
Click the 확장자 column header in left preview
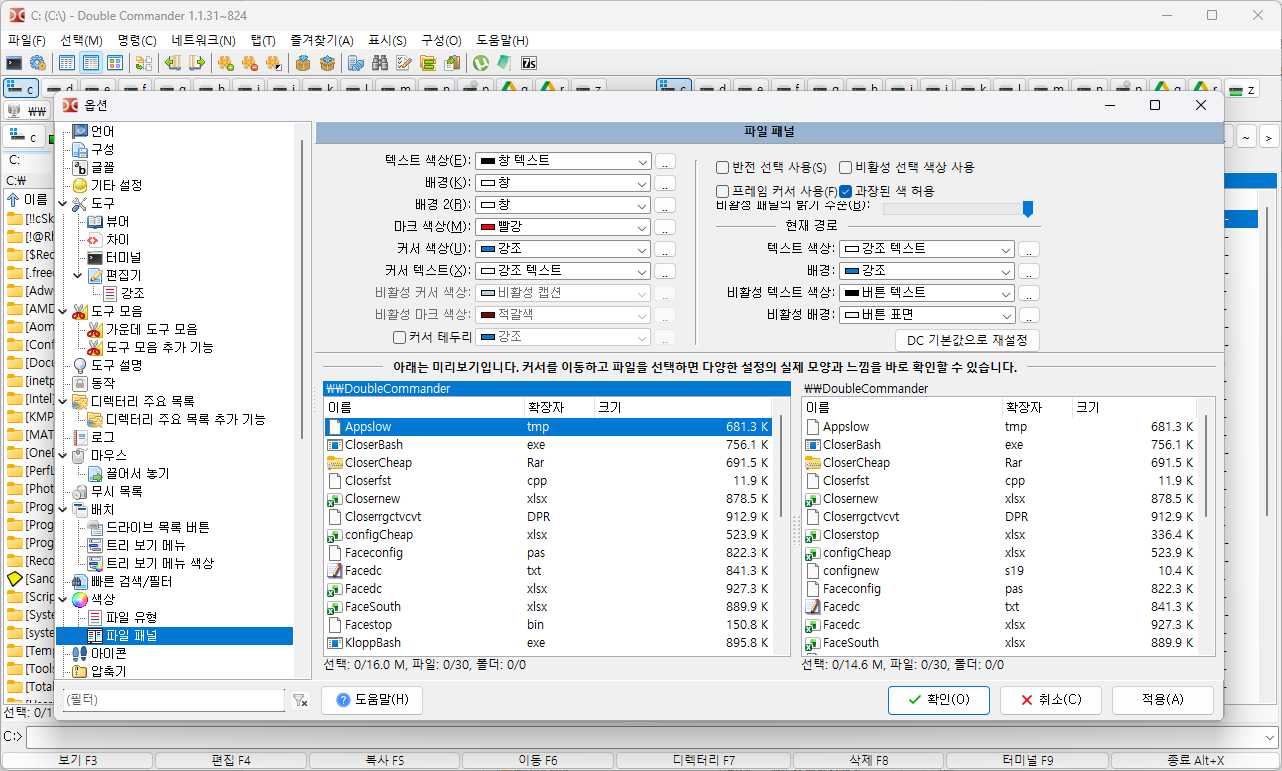(x=558, y=408)
